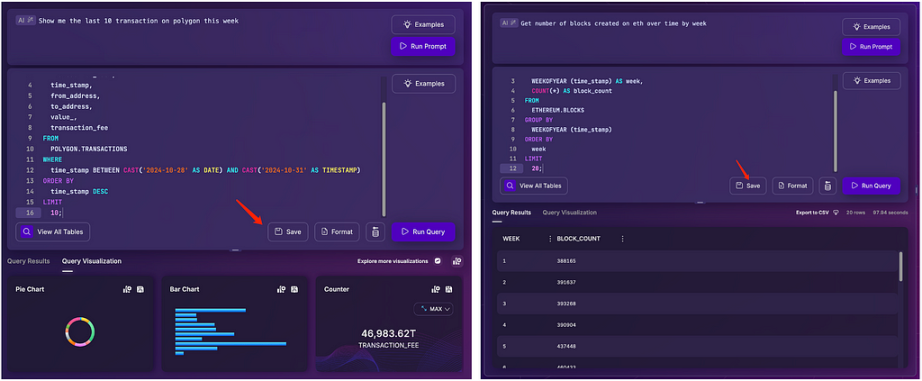Expand the MAX aggregation dropdown on Counter
This screenshot has width=922, height=381.
pyautogui.click(x=433, y=309)
